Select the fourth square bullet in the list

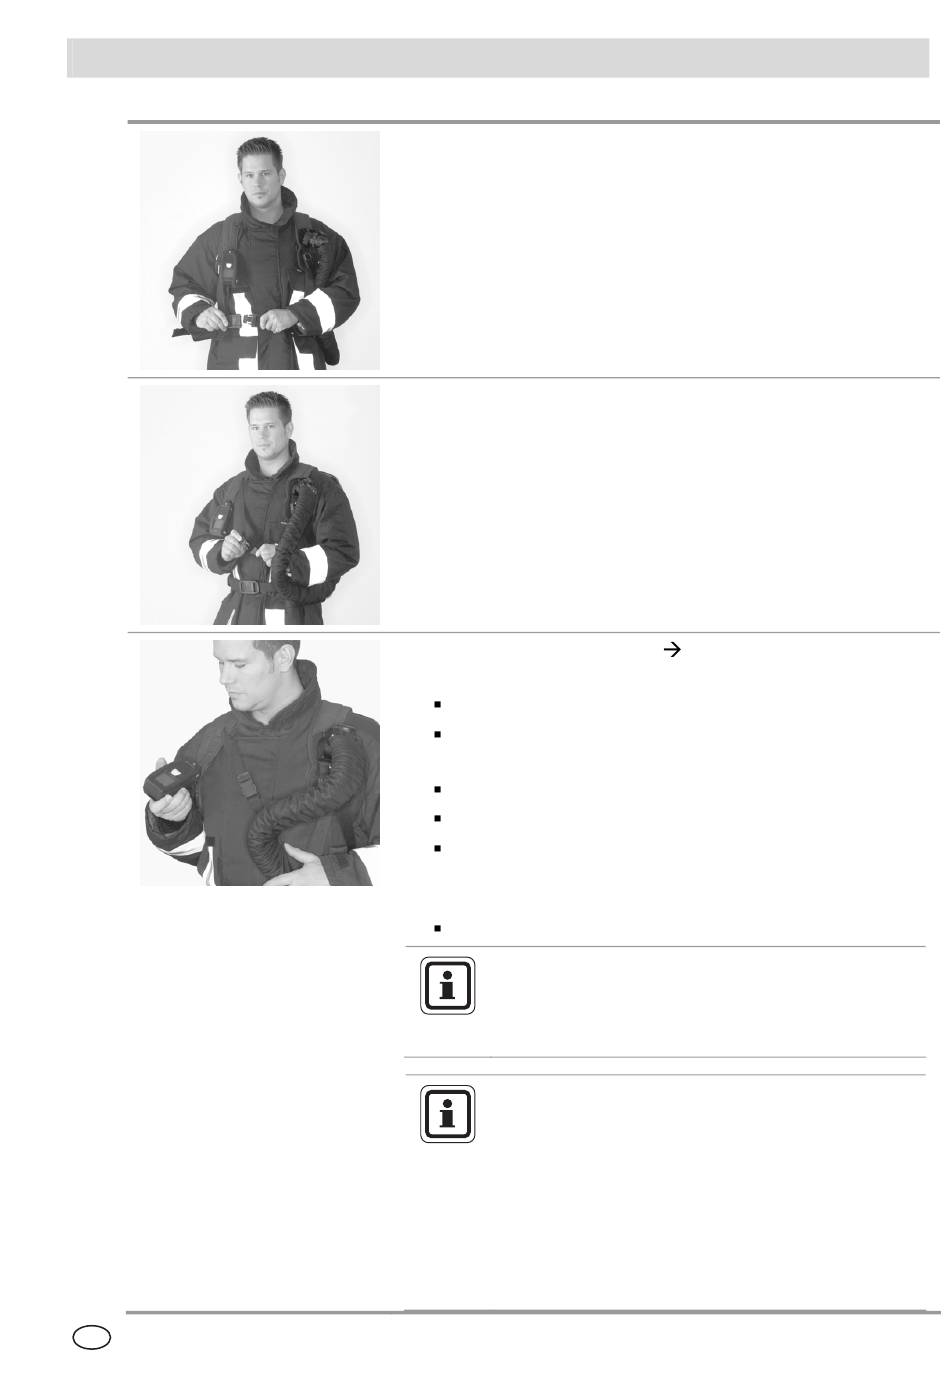click(x=438, y=818)
